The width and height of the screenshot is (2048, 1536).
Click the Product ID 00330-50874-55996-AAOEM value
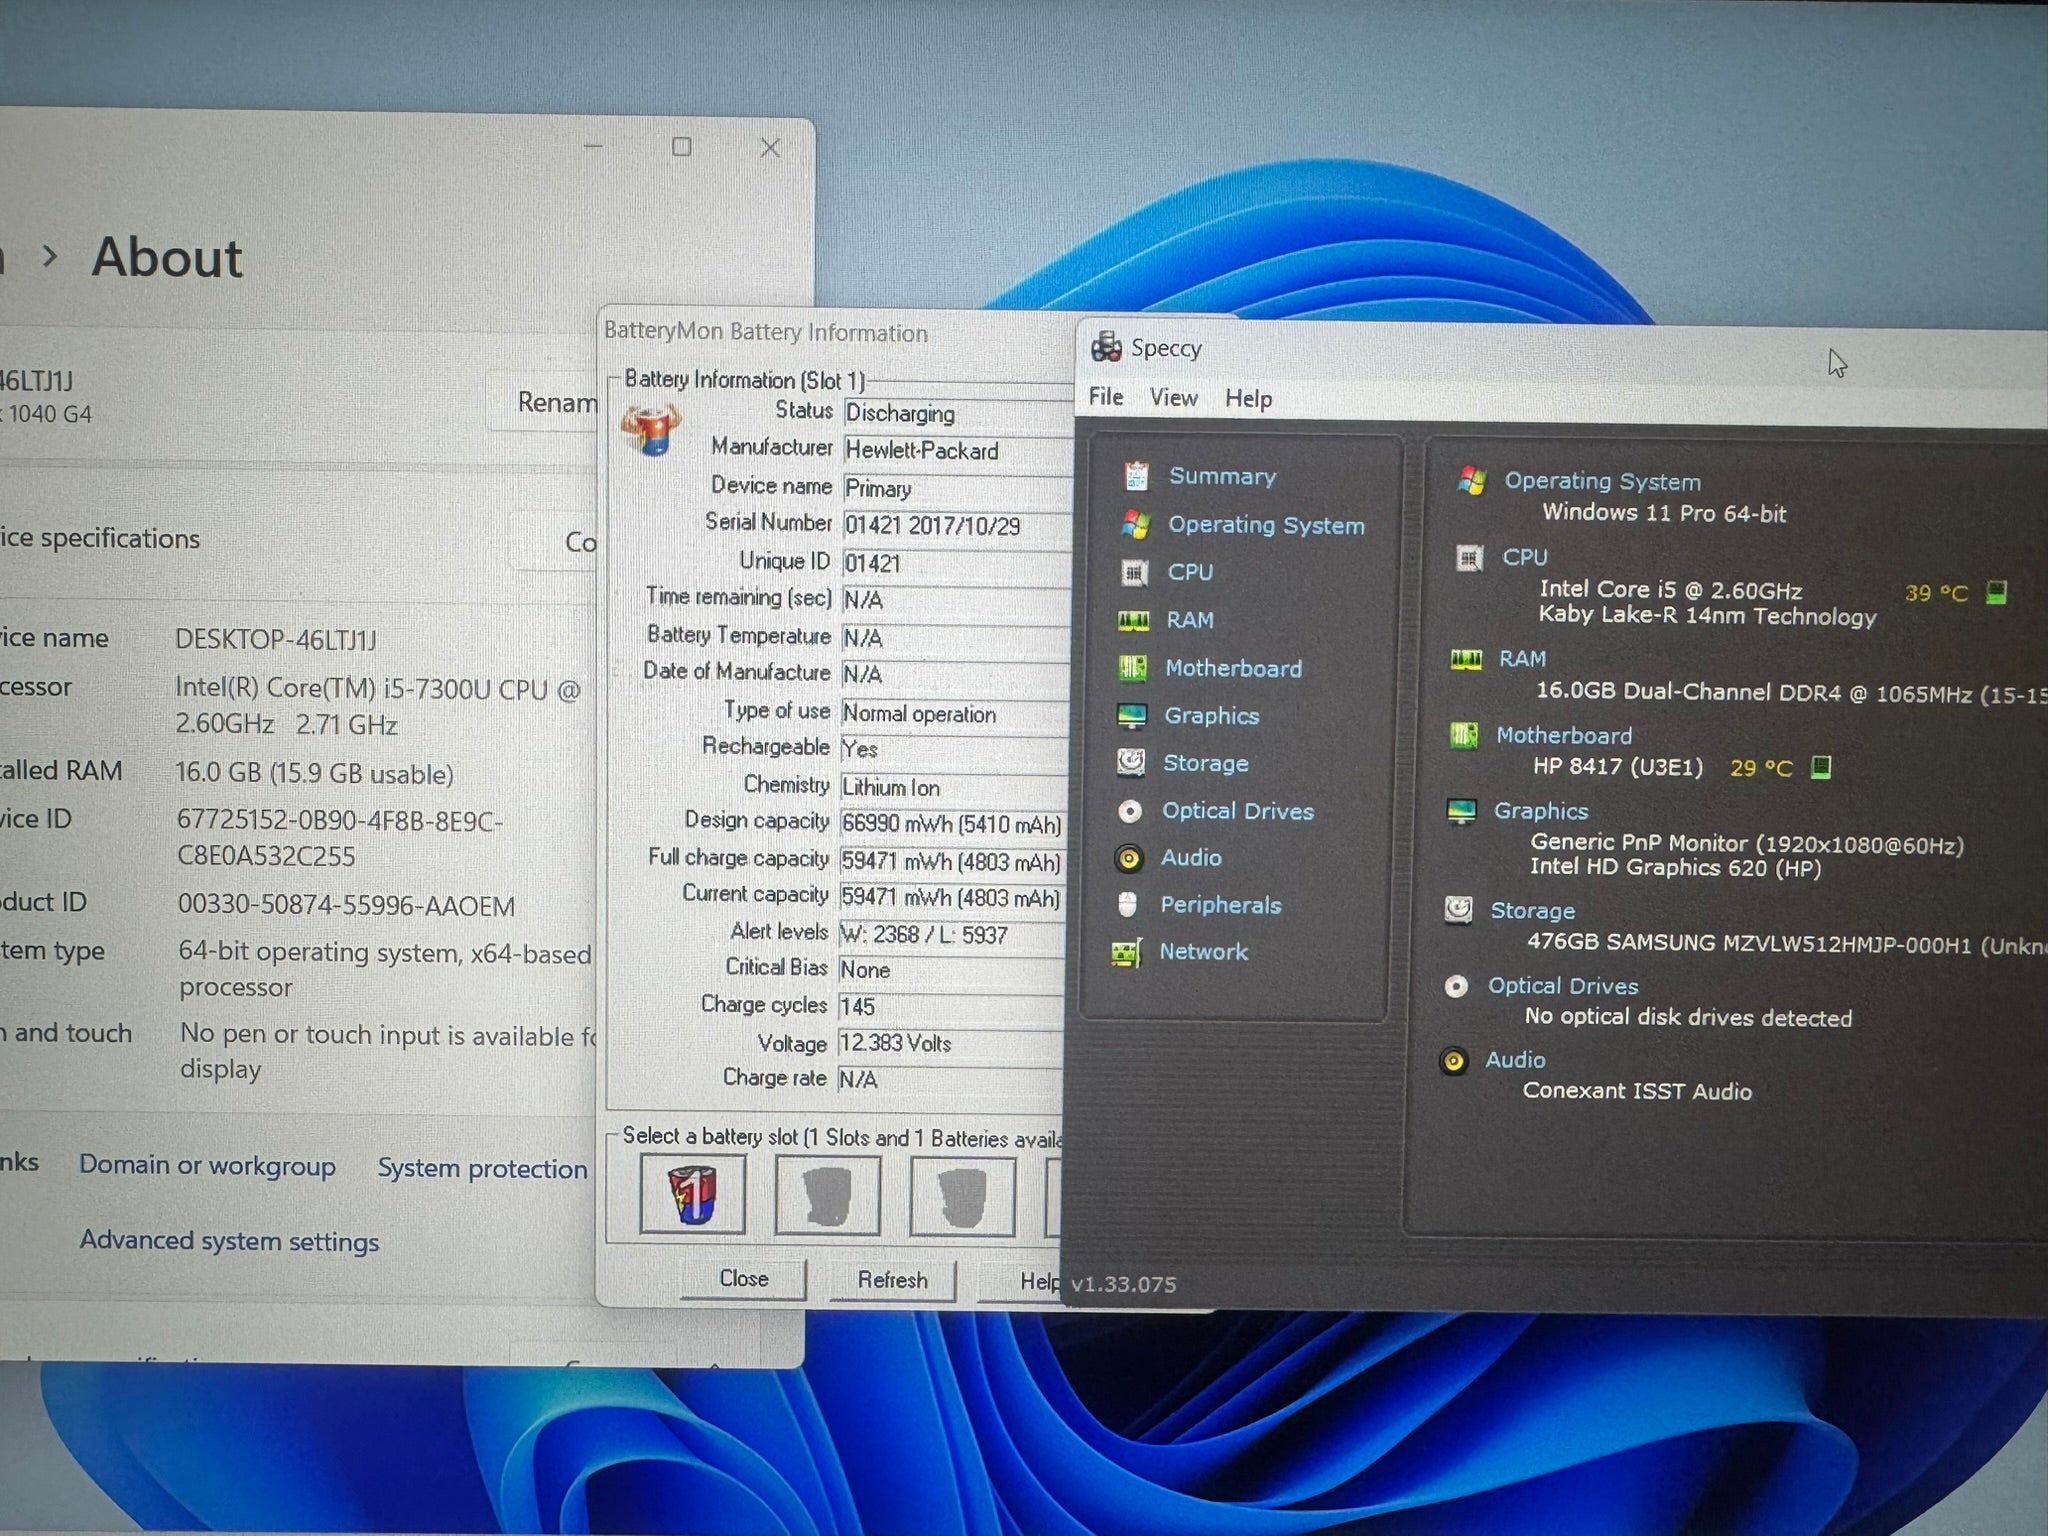pyautogui.click(x=346, y=906)
